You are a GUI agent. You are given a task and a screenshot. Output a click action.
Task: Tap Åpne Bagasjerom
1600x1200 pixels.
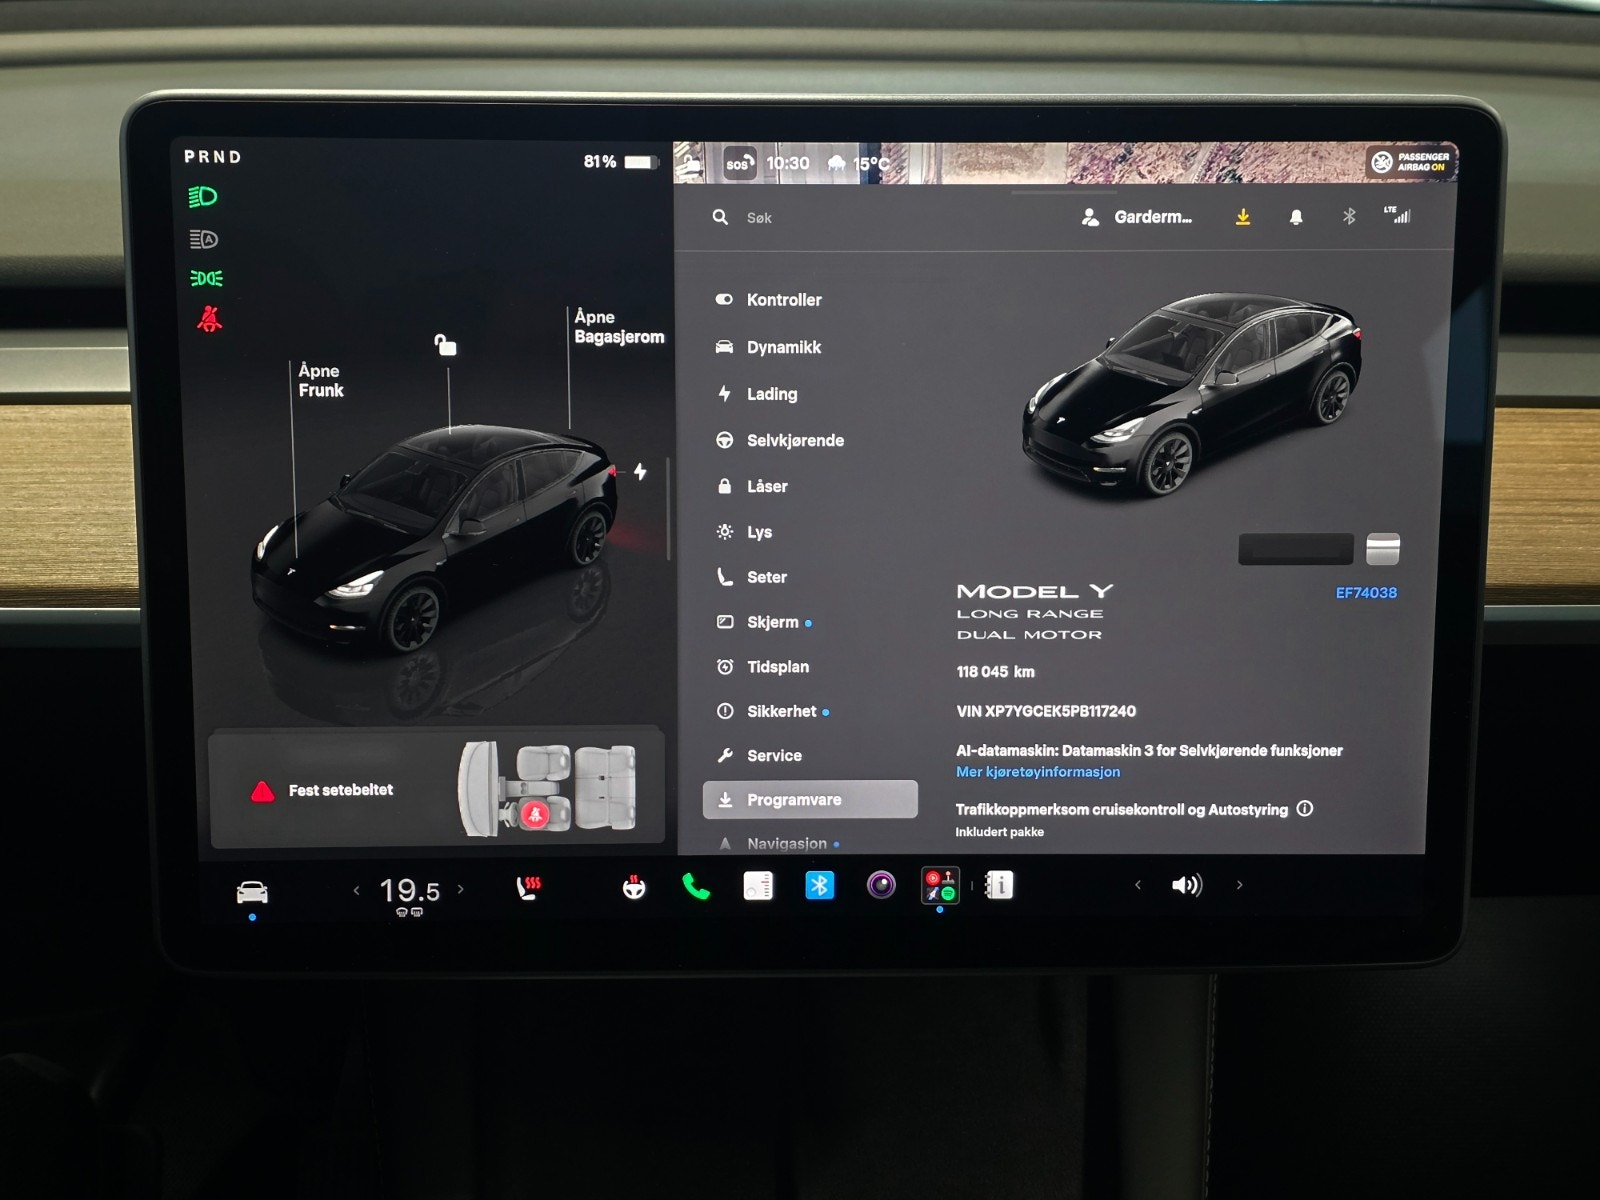click(x=619, y=327)
